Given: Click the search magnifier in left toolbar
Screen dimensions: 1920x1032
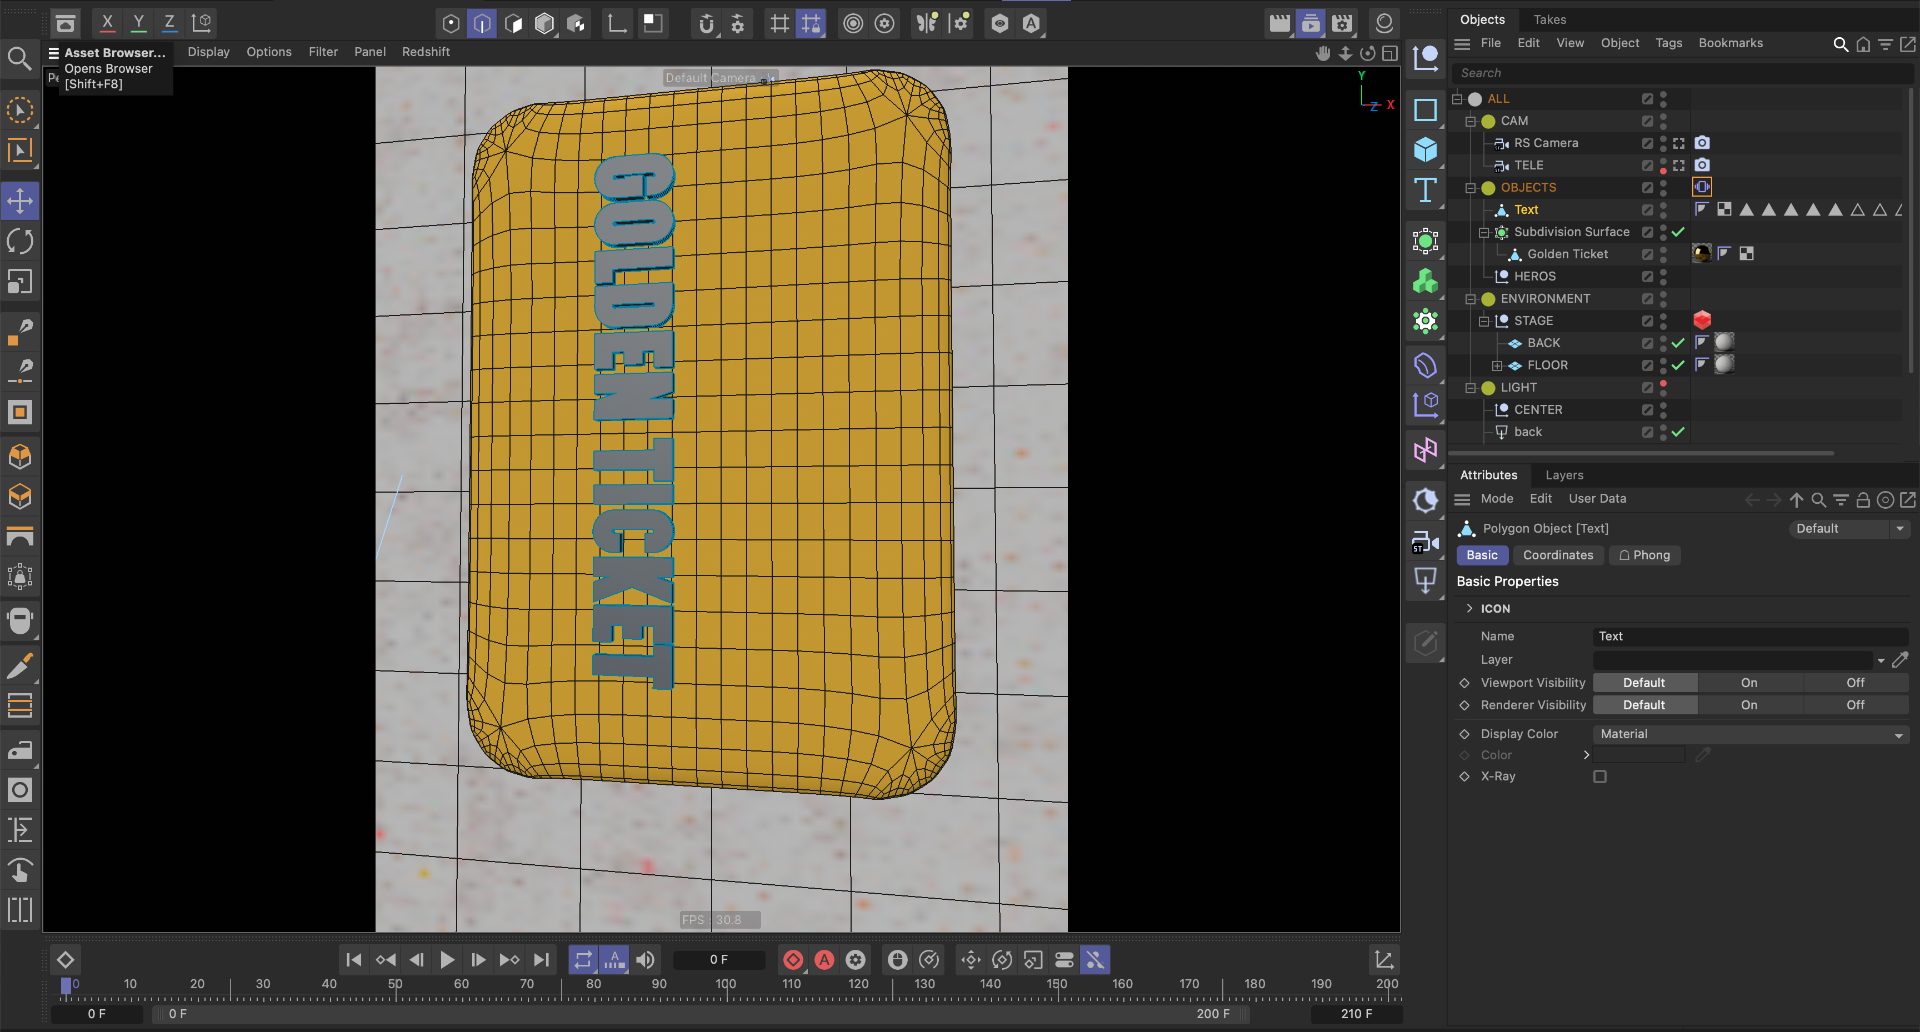Looking at the screenshot, I should pos(19,59).
